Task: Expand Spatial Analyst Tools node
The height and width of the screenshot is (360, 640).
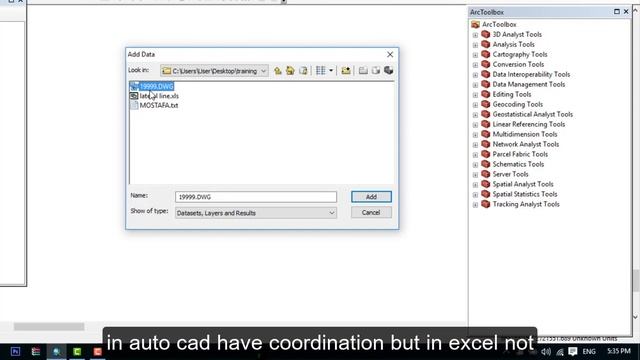Action: pos(475,185)
